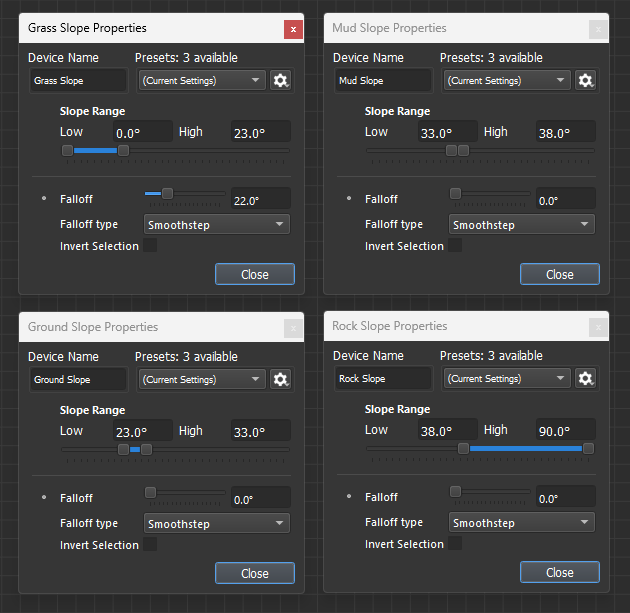Check Invert Selection in Rock Slope dialog
The width and height of the screenshot is (630, 613).
pos(455,544)
